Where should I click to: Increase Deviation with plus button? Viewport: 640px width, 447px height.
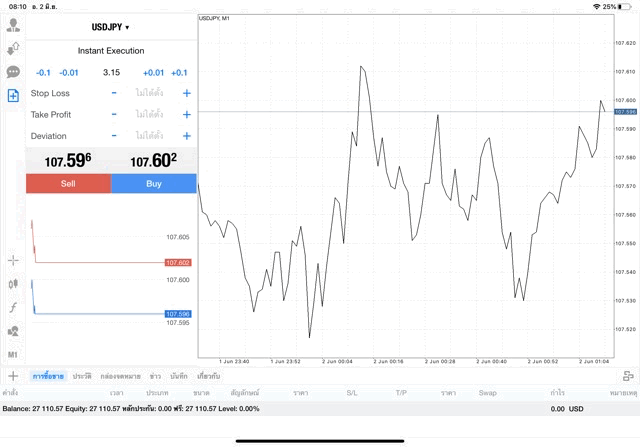(x=186, y=135)
